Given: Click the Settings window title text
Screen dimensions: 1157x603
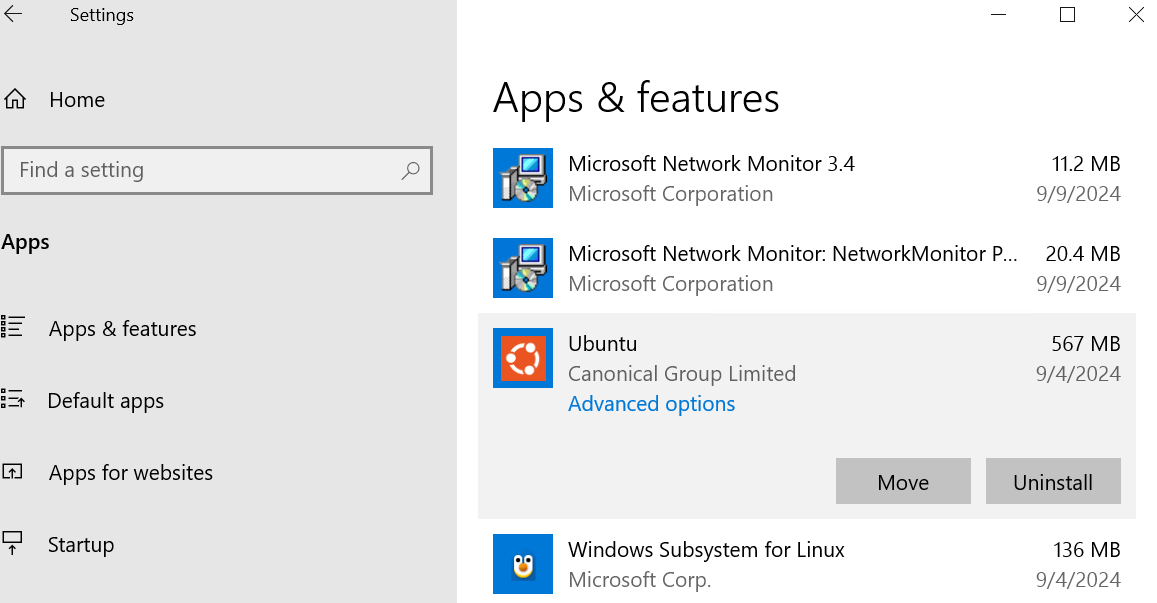Looking at the screenshot, I should tap(102, 15).
